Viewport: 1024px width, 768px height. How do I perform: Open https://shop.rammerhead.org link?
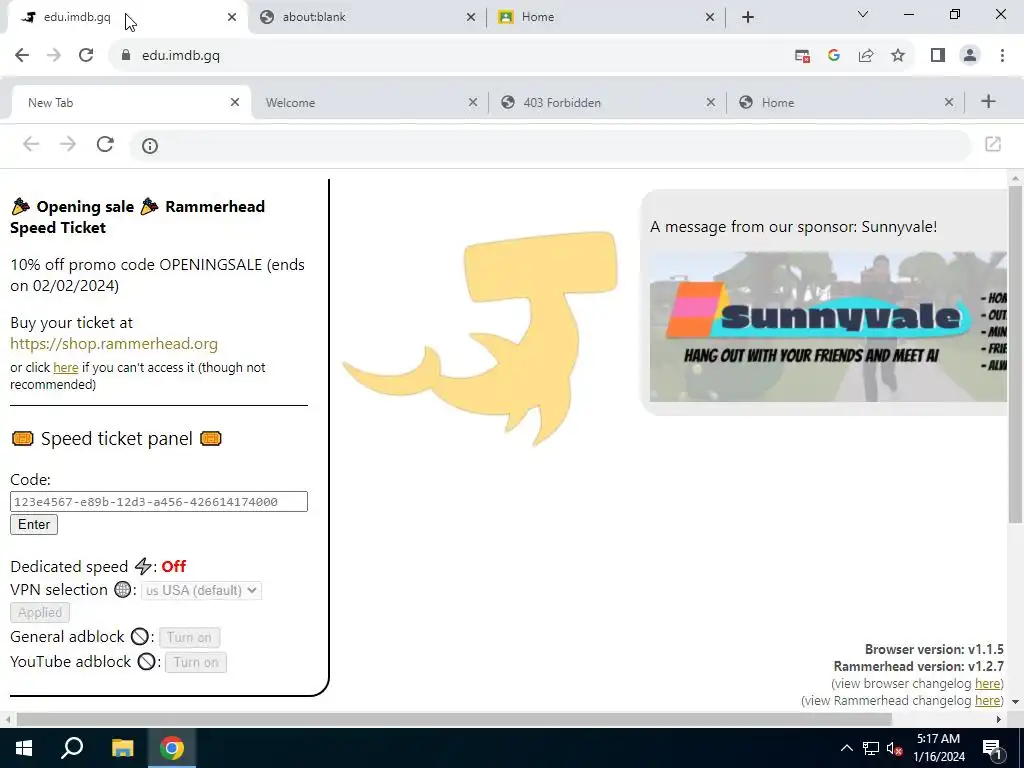pos(114,344)
